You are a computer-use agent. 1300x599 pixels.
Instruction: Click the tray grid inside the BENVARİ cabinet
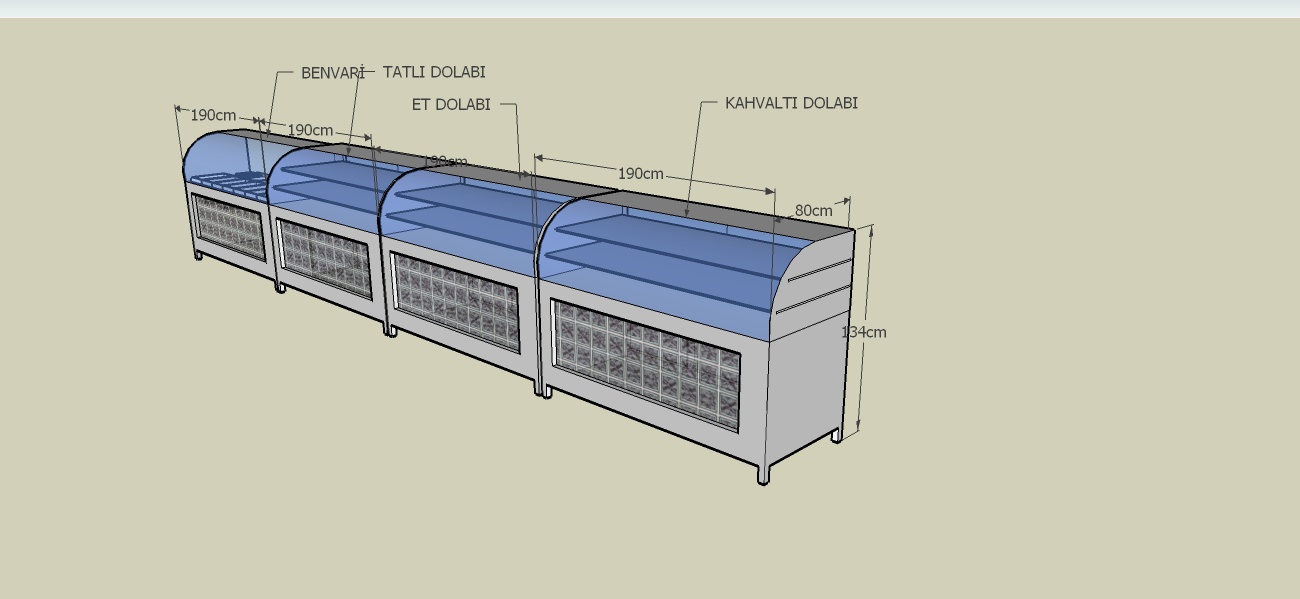(228, 183)
